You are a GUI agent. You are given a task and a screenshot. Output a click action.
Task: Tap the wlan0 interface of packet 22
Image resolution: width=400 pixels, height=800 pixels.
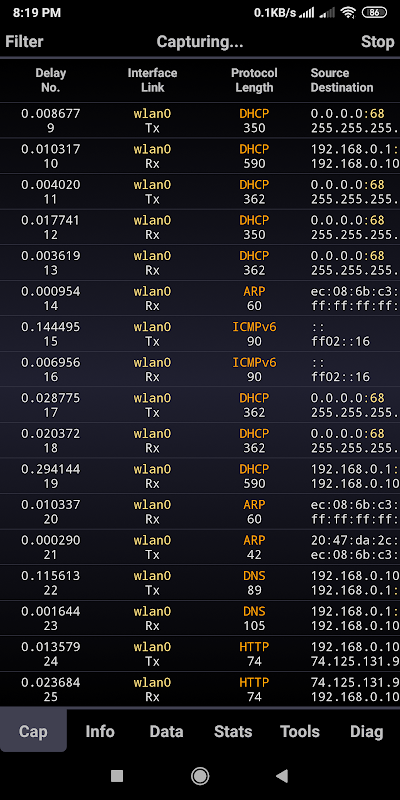click(152, 576)
